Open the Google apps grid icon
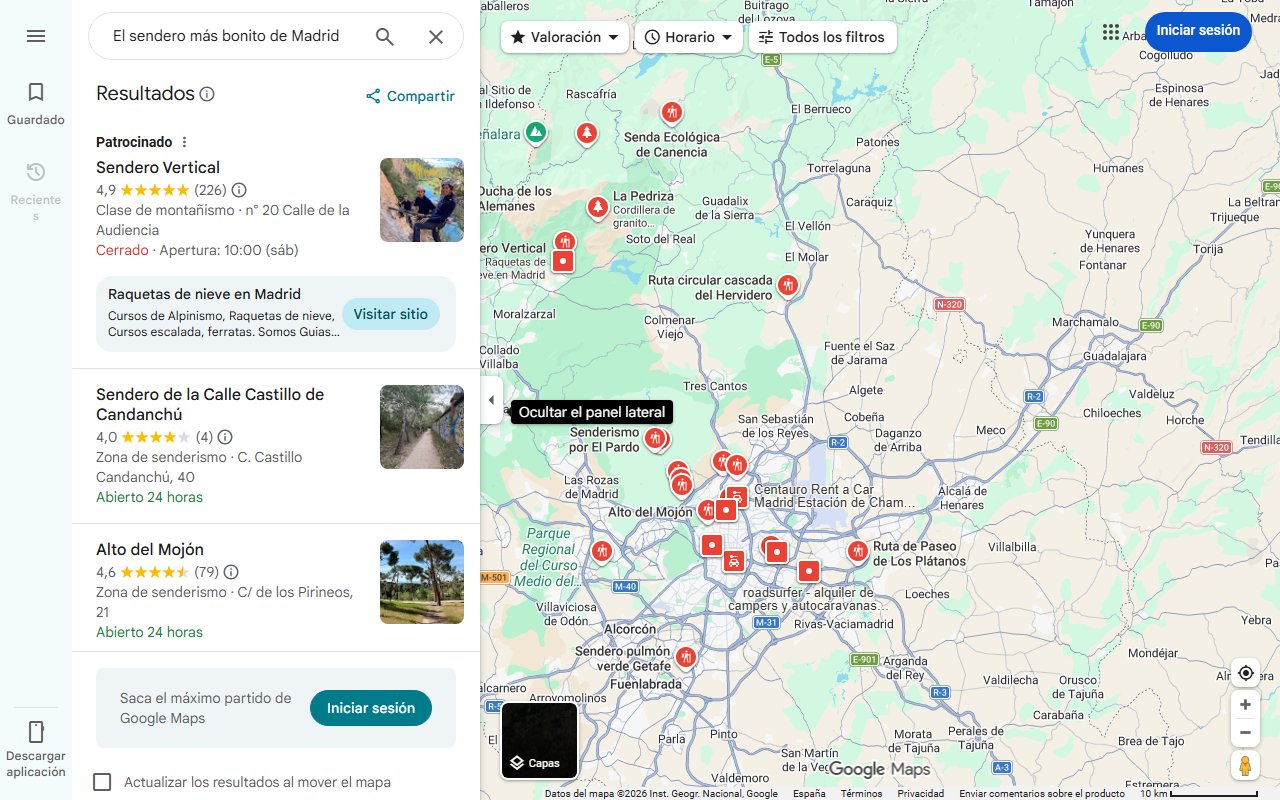The height and width of the screenshot is (800, 1280). point(1111,32)
